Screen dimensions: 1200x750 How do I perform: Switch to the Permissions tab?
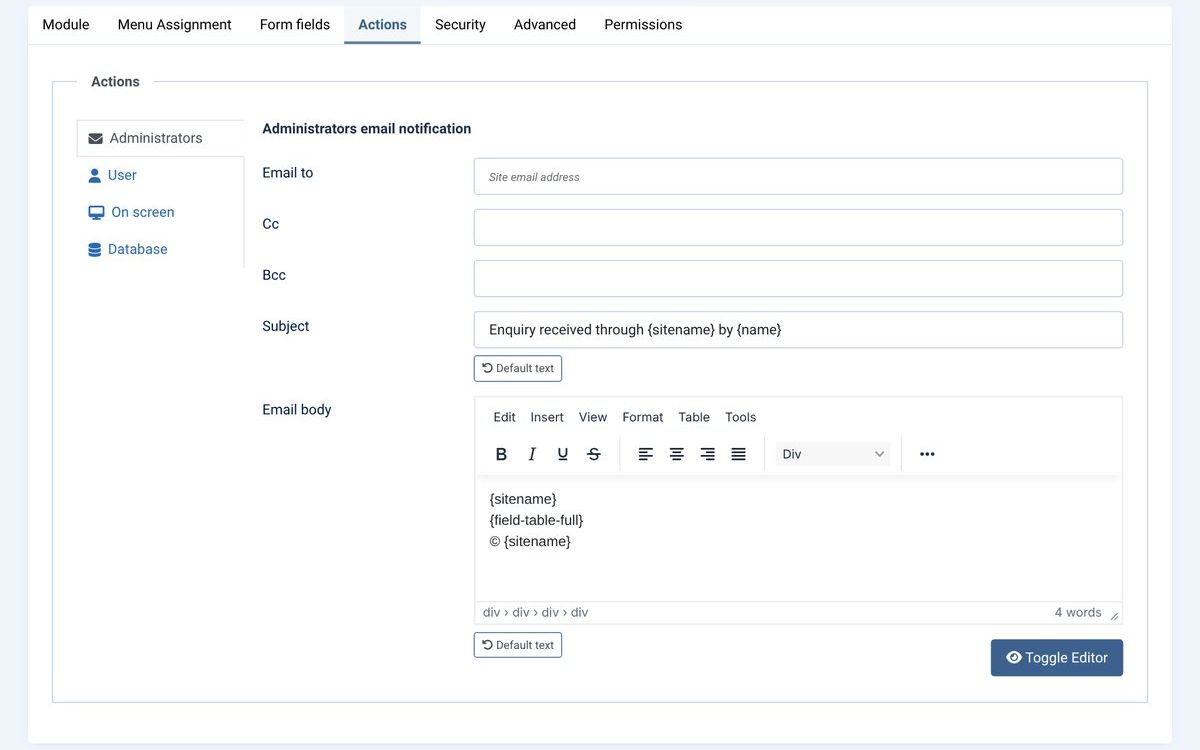coord(643,25)
